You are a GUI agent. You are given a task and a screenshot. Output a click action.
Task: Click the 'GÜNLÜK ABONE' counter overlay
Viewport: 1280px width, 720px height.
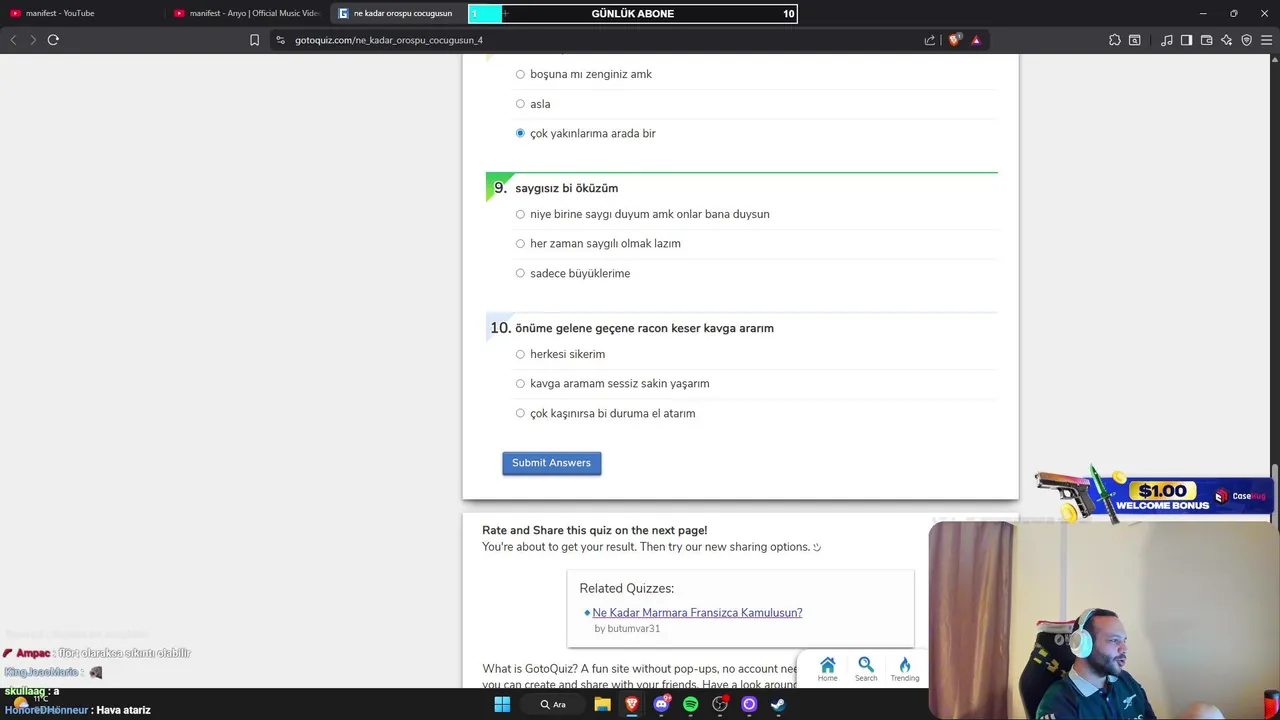point(633,14)
